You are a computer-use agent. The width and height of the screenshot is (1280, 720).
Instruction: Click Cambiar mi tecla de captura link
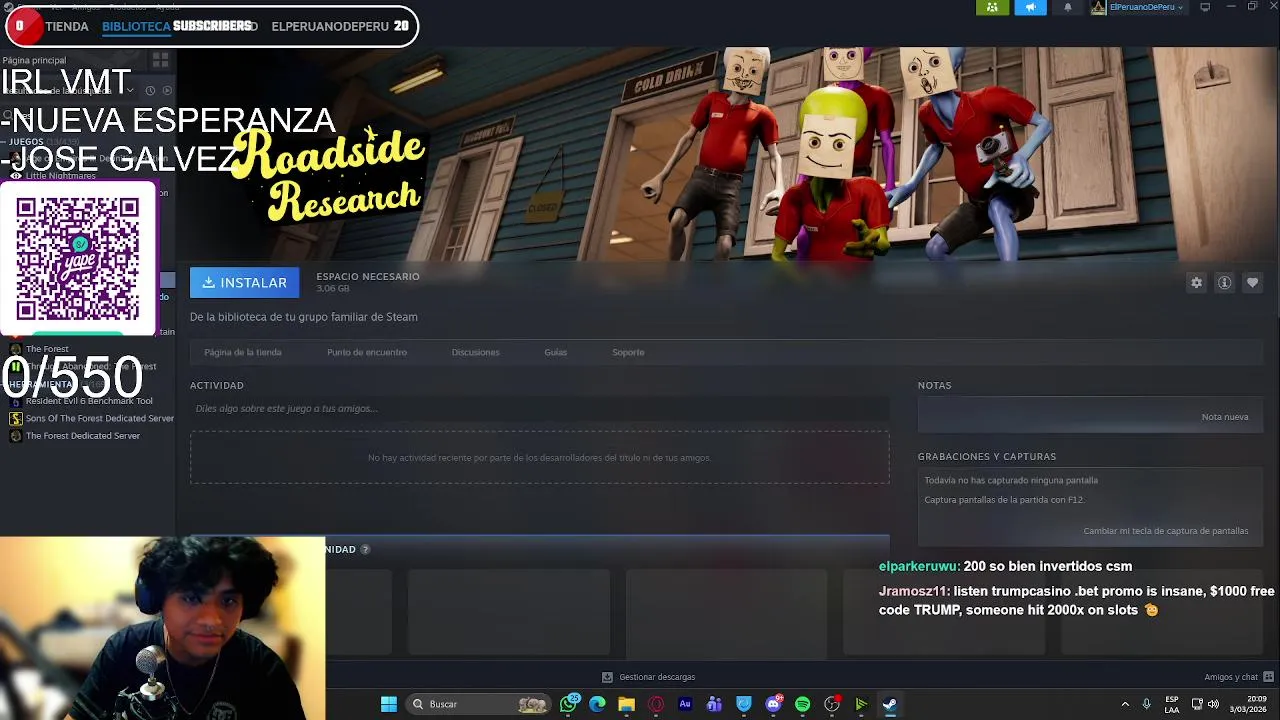(1166, 531)
